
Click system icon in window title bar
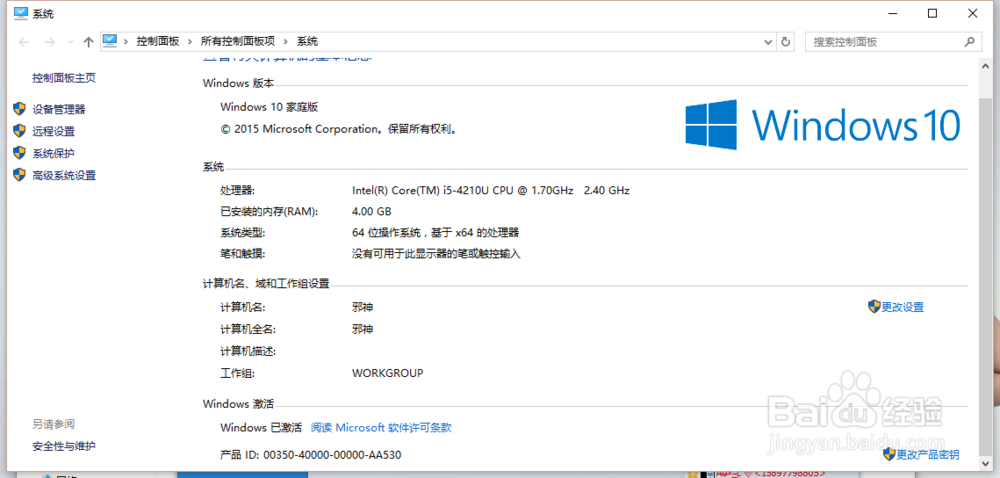(x=20, y=13)
